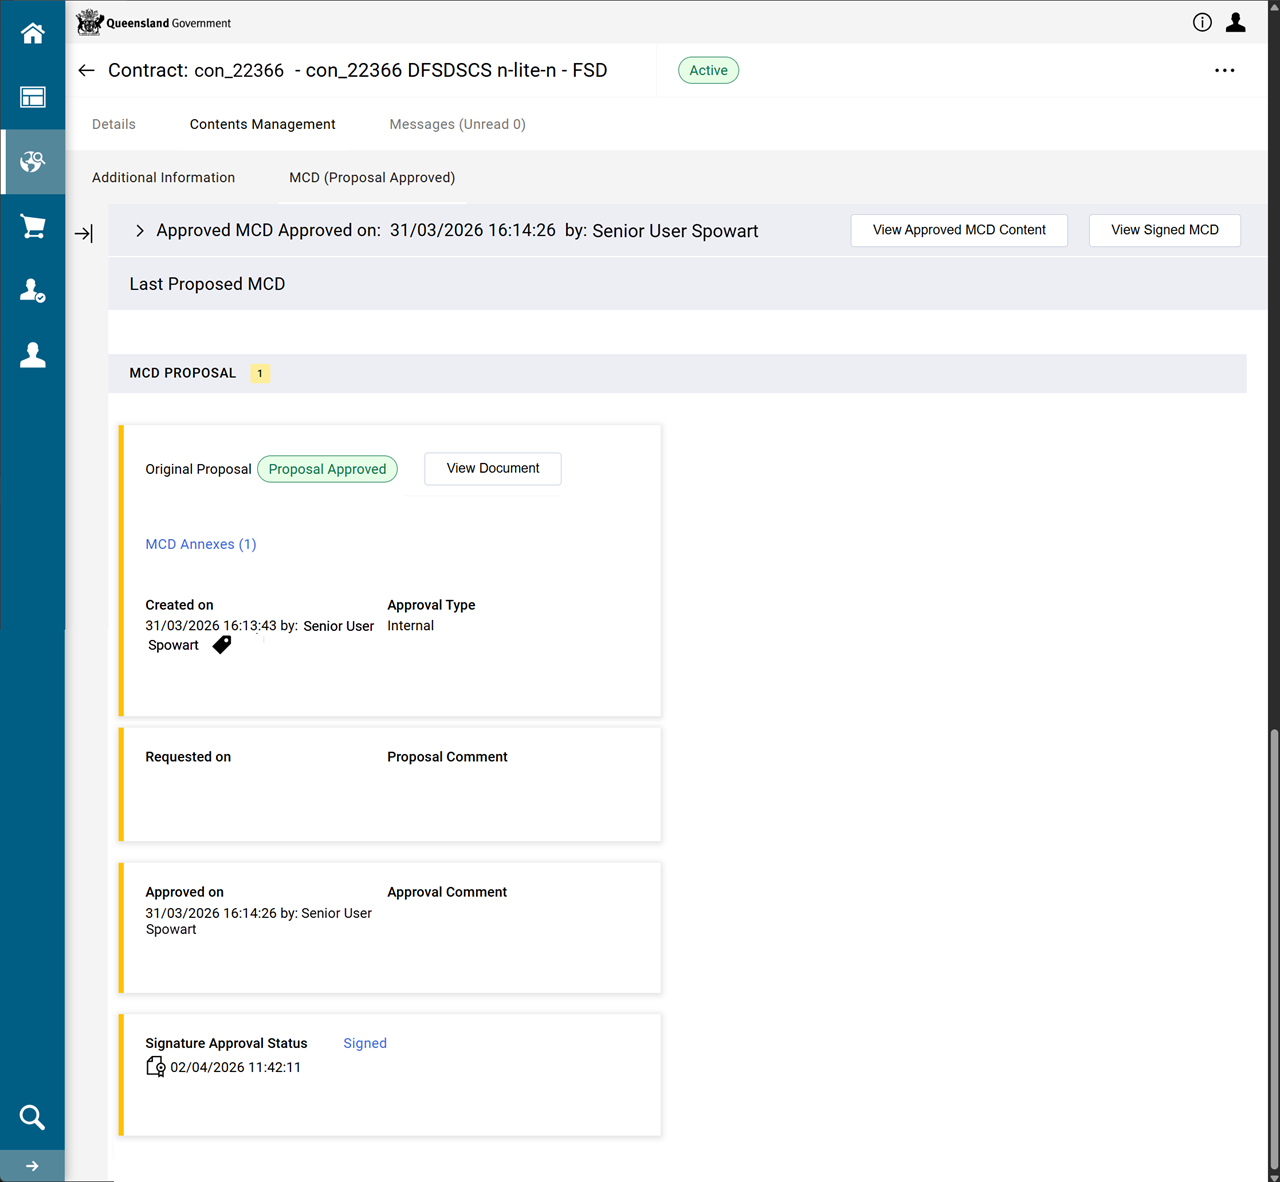Go back using the left arrow
This screenshot has width=1280, height=1182.
point(87,70)
